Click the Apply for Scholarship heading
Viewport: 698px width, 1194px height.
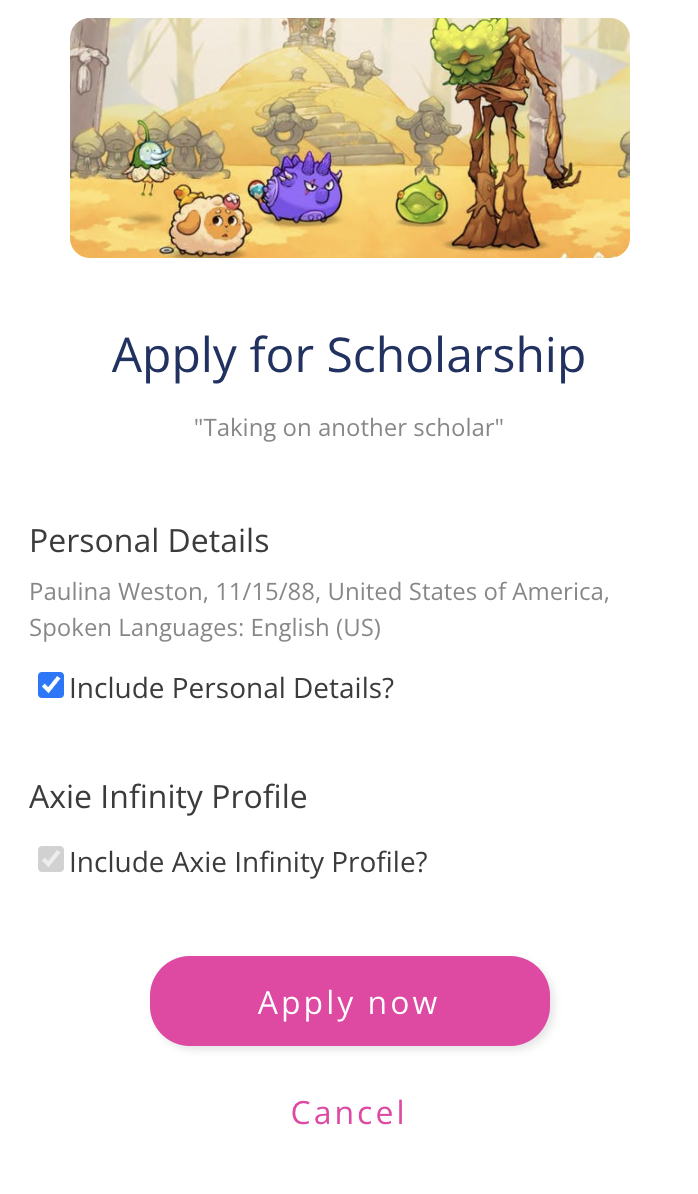point(348,355)
